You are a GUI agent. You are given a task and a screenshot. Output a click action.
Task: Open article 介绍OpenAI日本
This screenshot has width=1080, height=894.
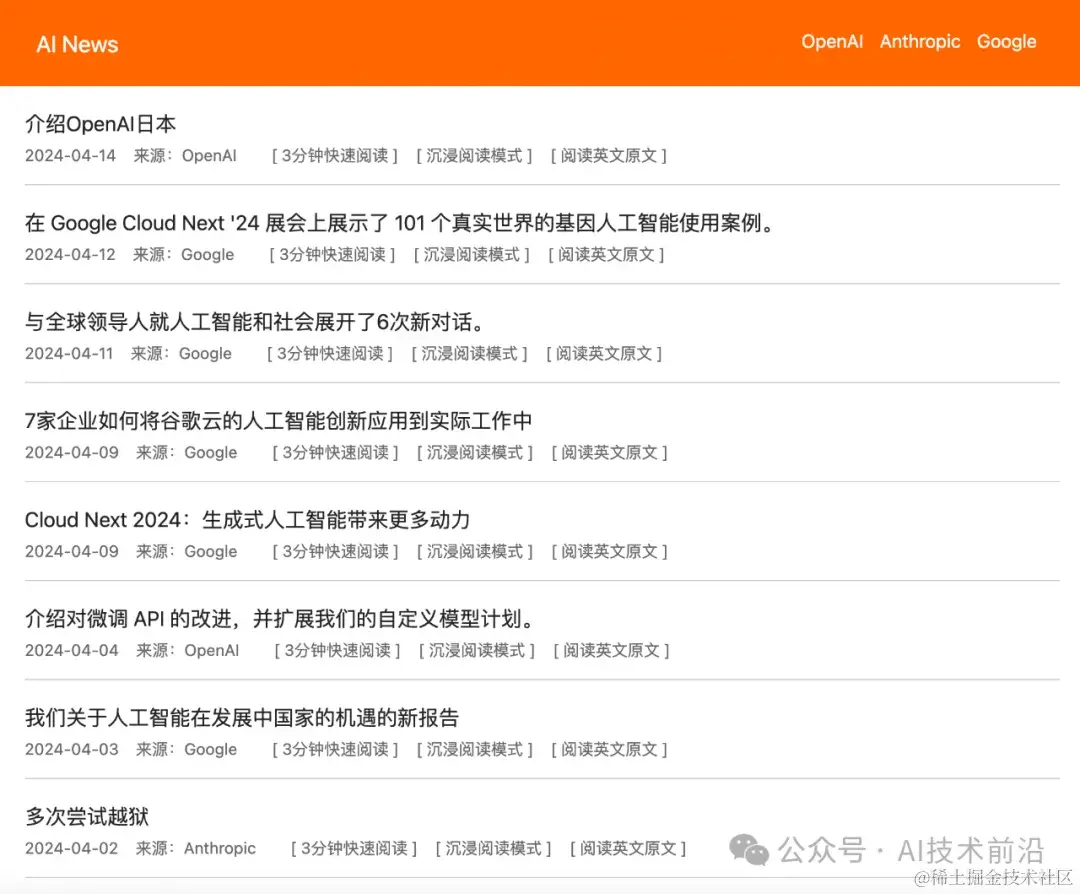click(x=101, y=124)
